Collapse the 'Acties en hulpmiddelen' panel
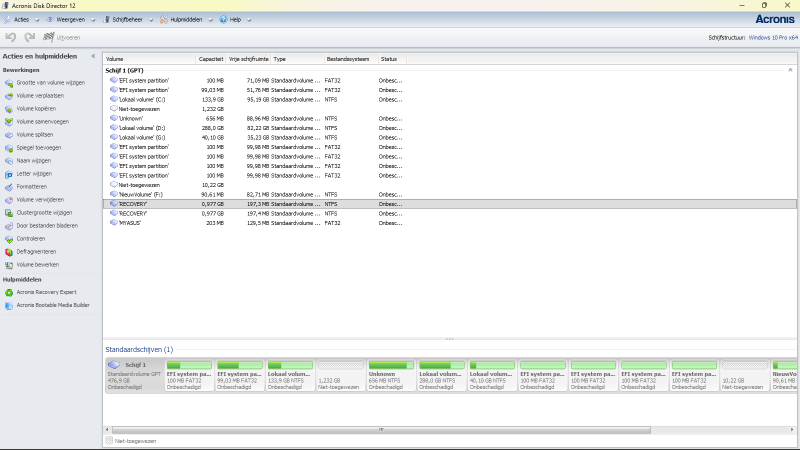Viewport: 800px width, 450px height. (x=93, y=56)
